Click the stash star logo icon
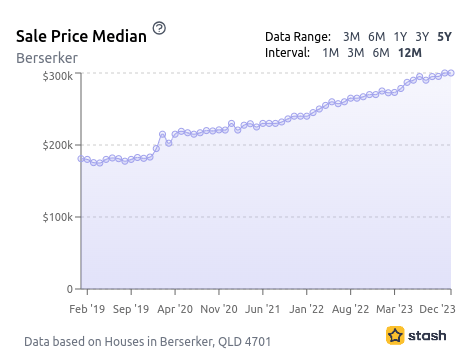 click(395, 335)
